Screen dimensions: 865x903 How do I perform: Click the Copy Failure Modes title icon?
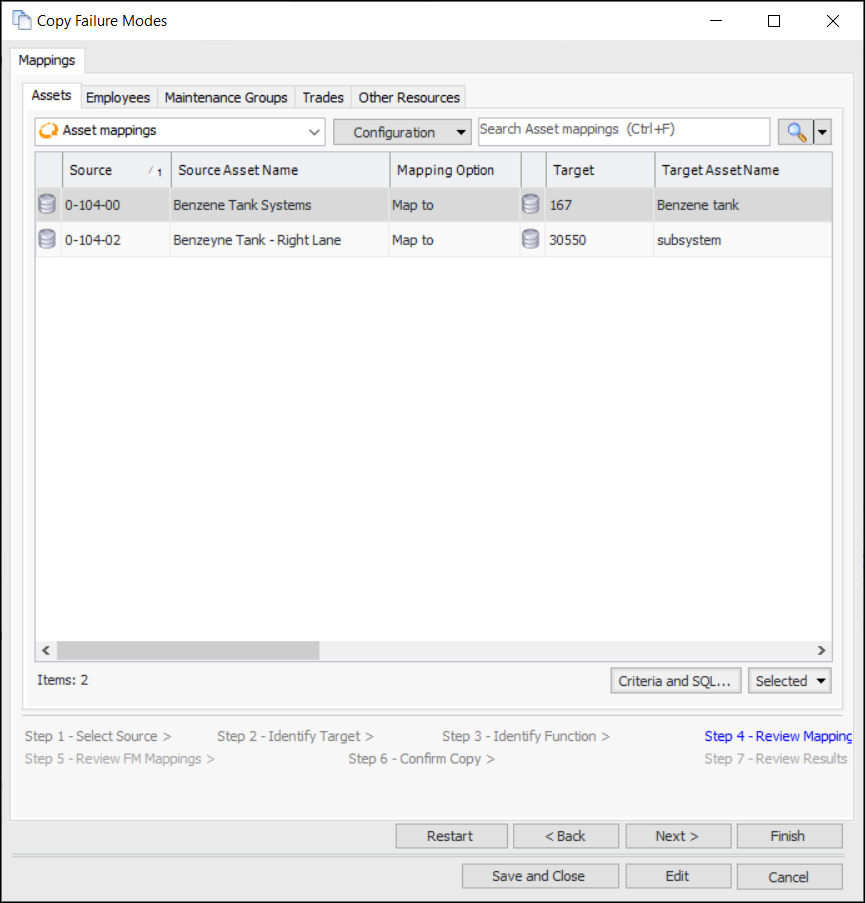click(x=22, y=20)
